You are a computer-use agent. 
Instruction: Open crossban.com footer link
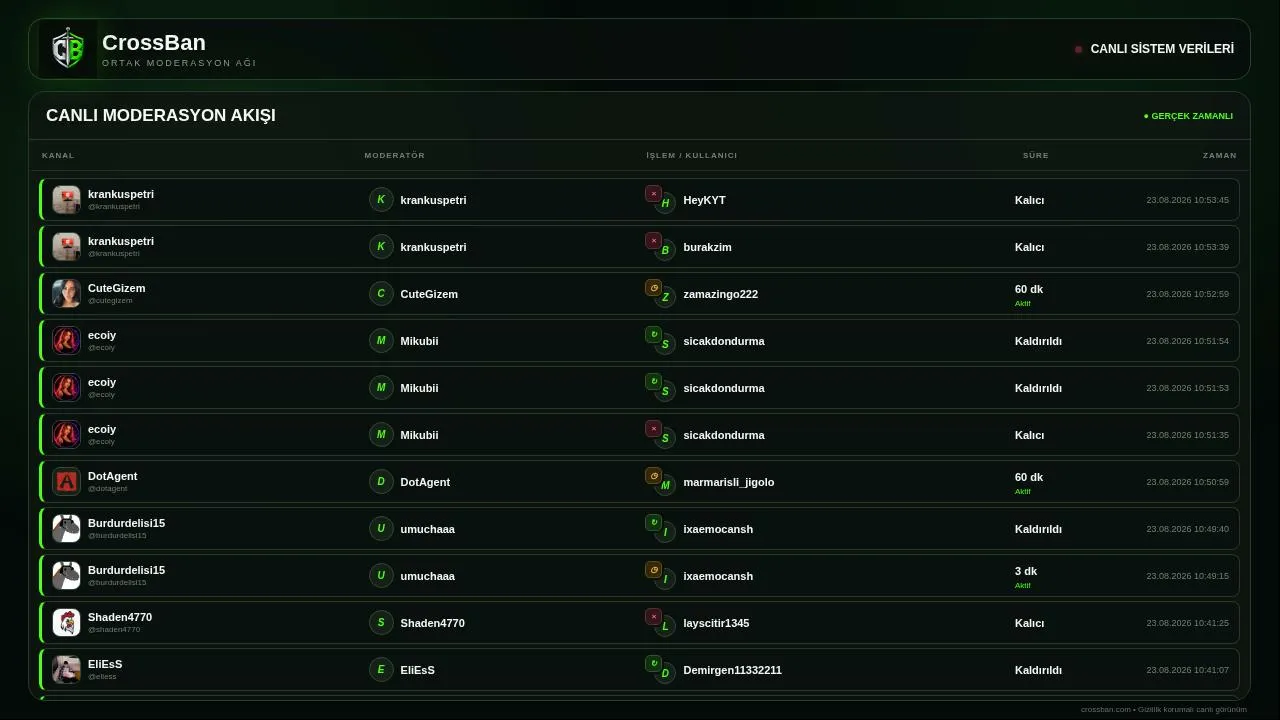1105,710
